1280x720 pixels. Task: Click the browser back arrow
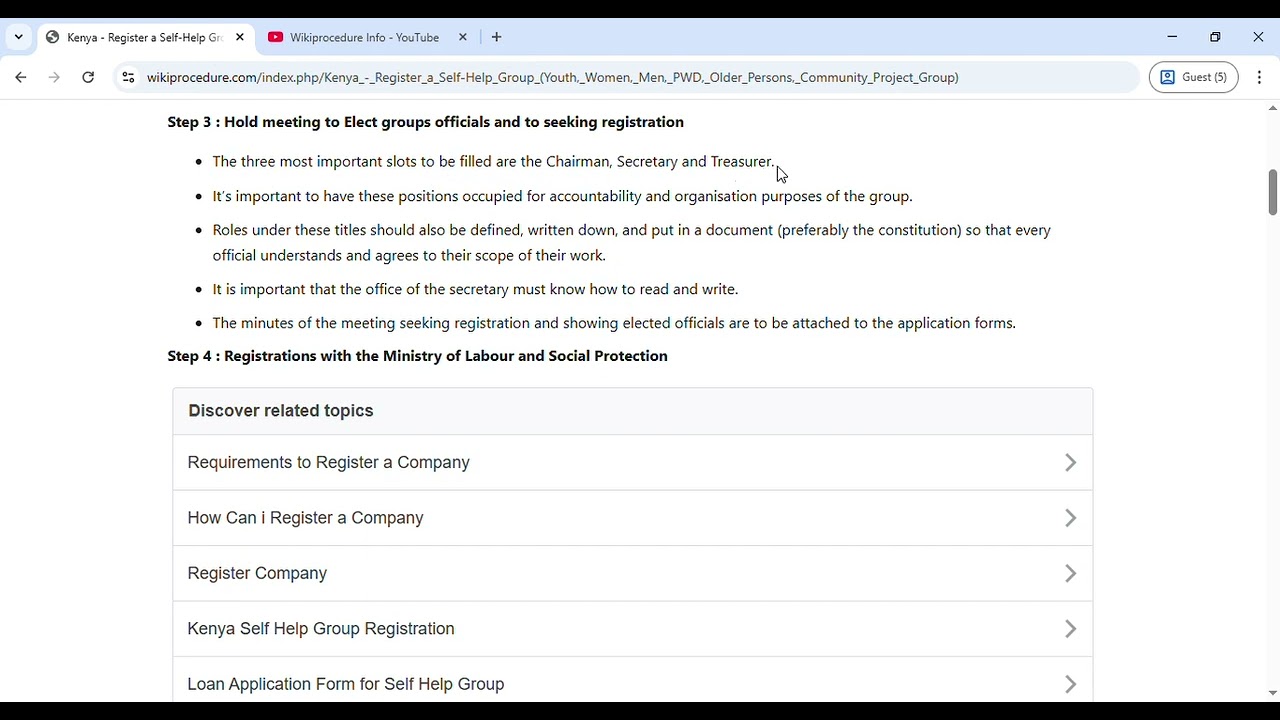point(21,77)
